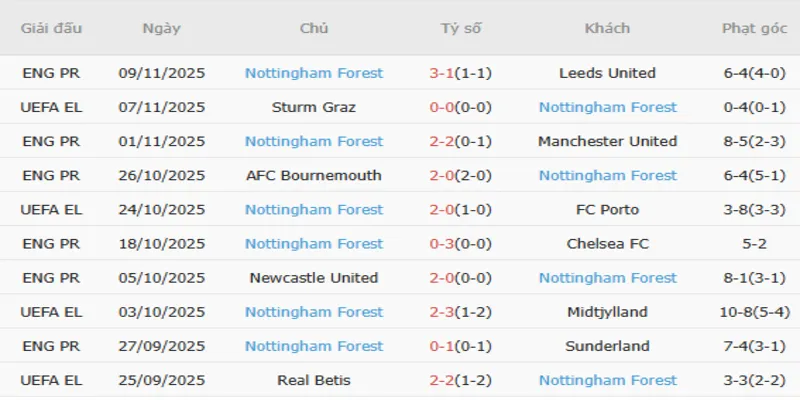Open the Leeds United team link
The height and width of the screenshot is (400, 800).
607,73
